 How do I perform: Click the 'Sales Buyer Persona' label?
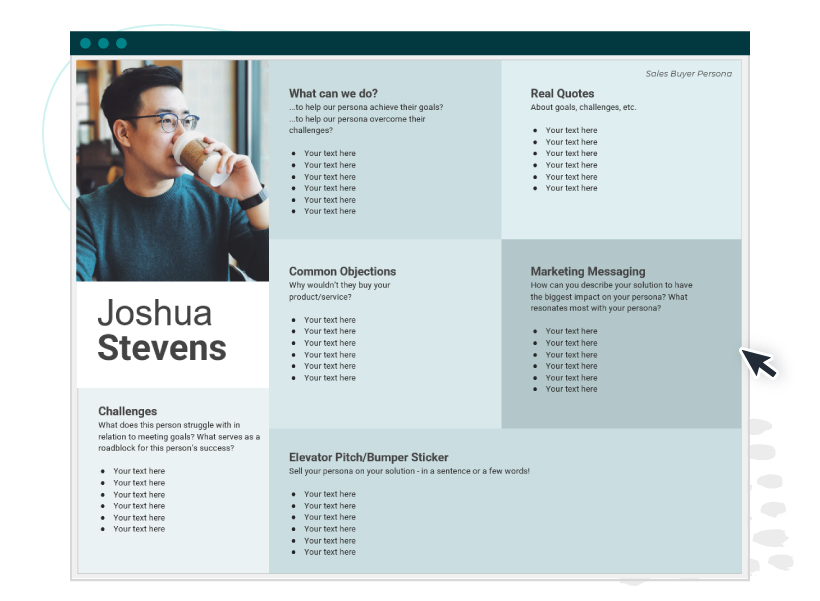[688, 74]
